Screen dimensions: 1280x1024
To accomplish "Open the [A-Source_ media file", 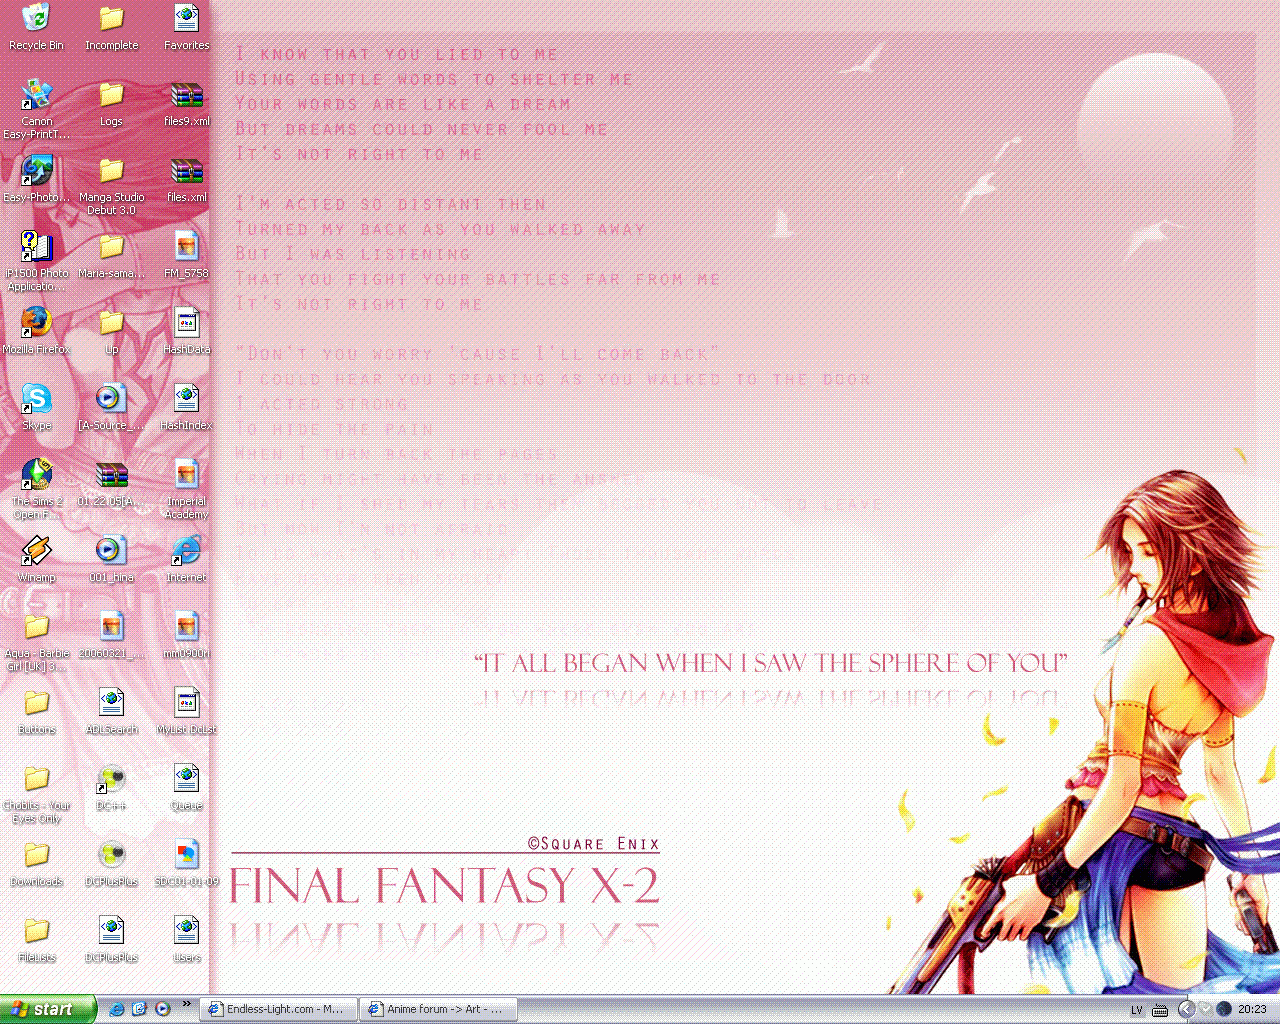I will [x=111, y=407].
